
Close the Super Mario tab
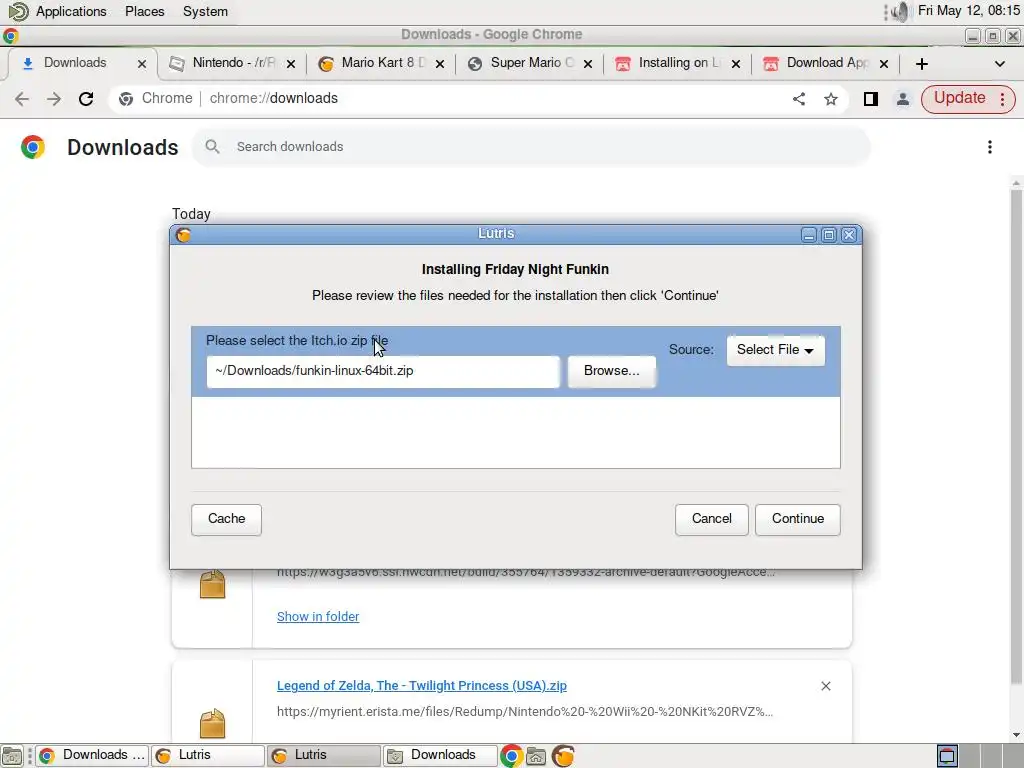(x=588, y=64)
